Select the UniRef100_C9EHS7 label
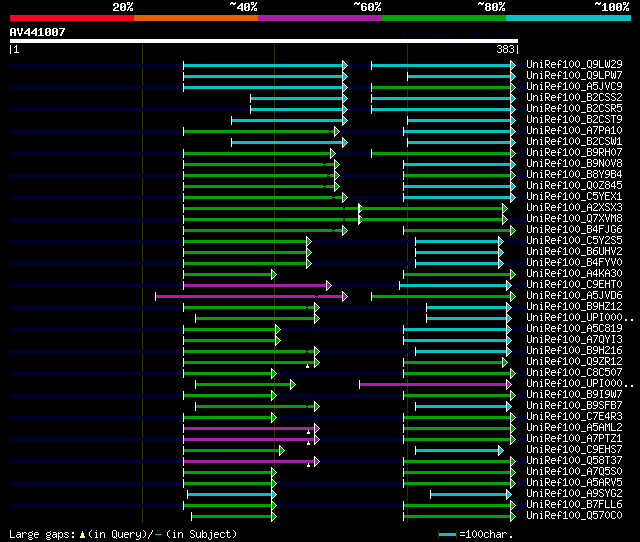Screen dimensions: 640x542 (574, 450)
